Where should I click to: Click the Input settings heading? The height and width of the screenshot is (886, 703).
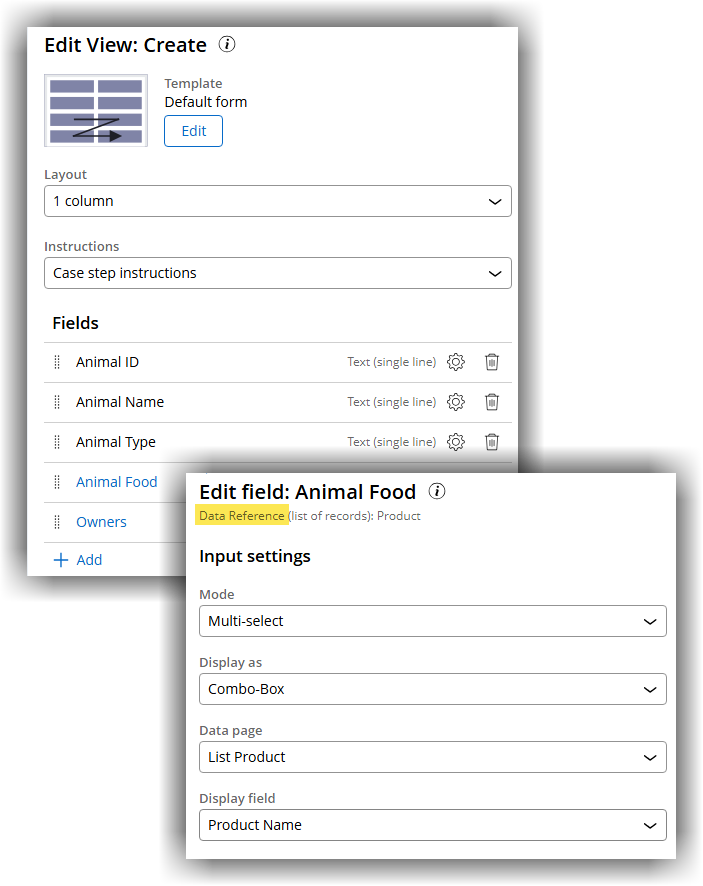pyautogui.click(x=255, y=557)
